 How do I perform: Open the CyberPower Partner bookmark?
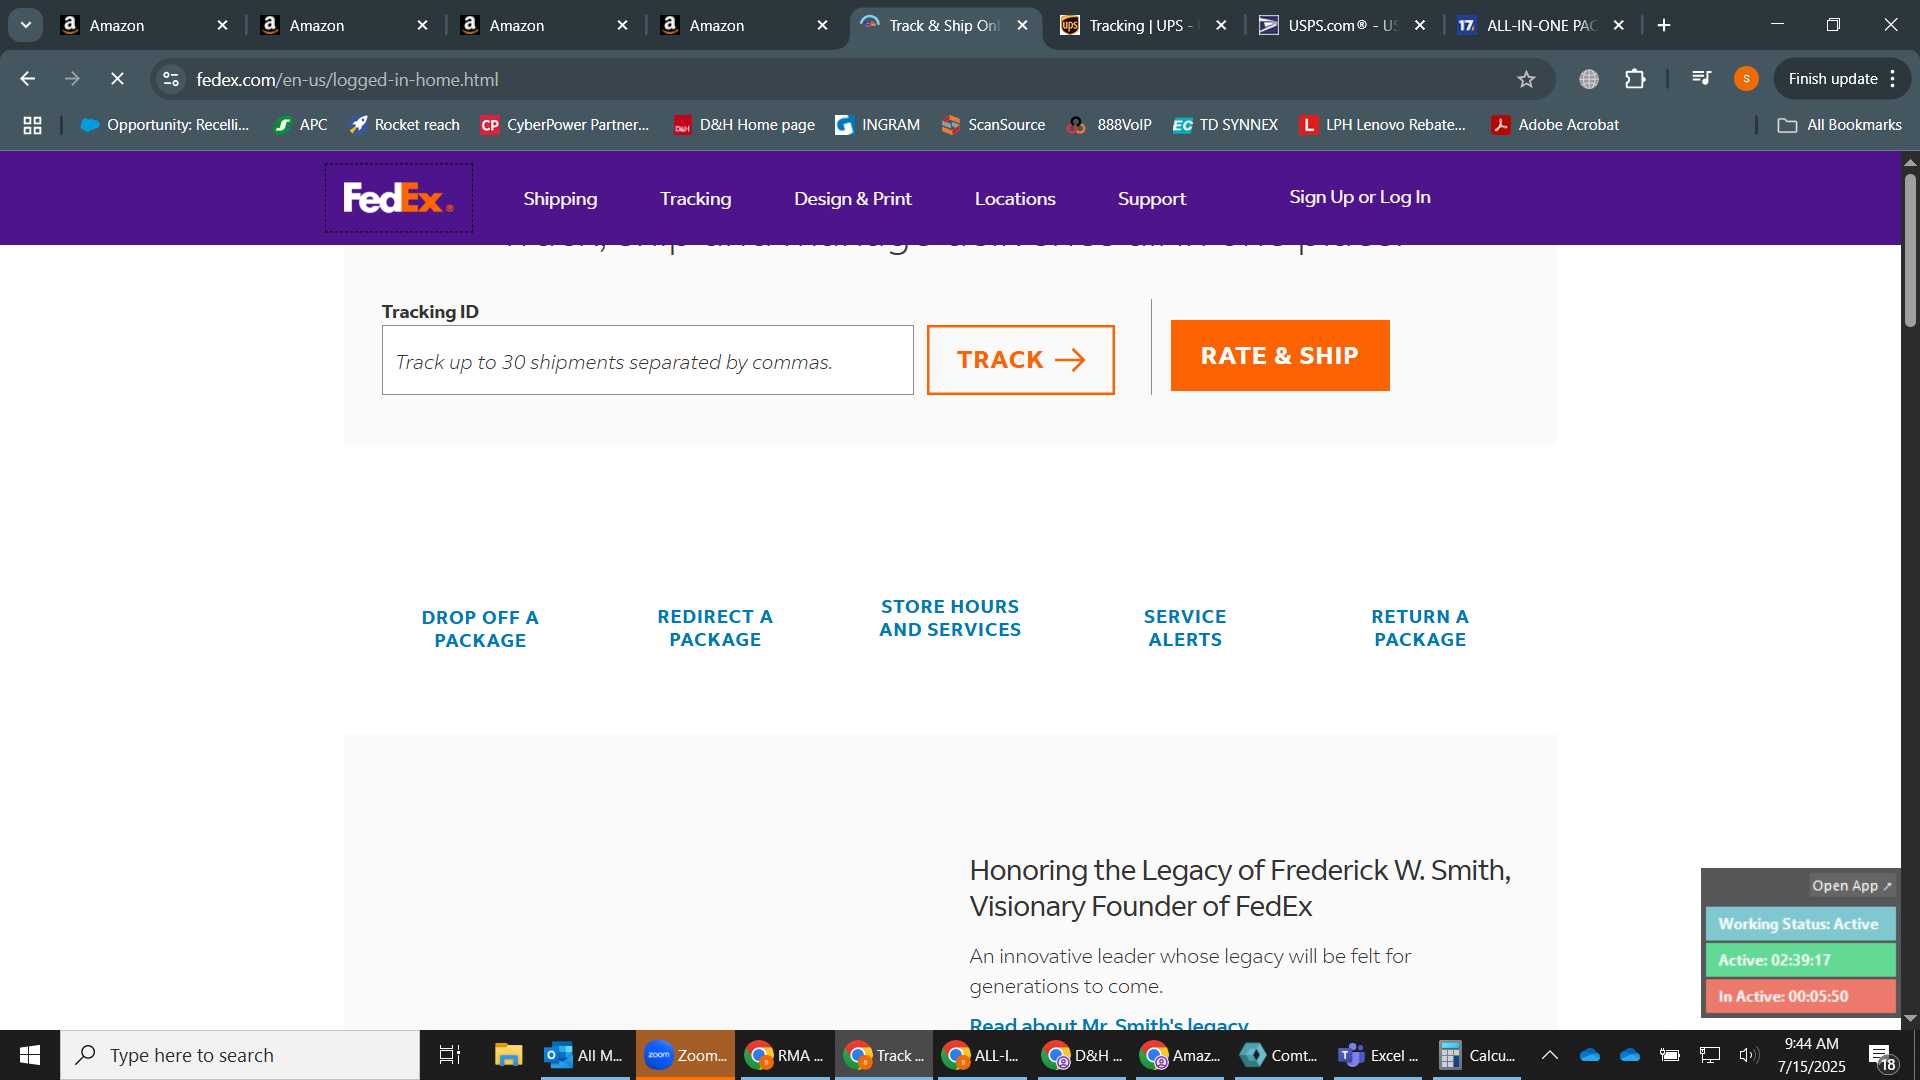tap(565, 125)
